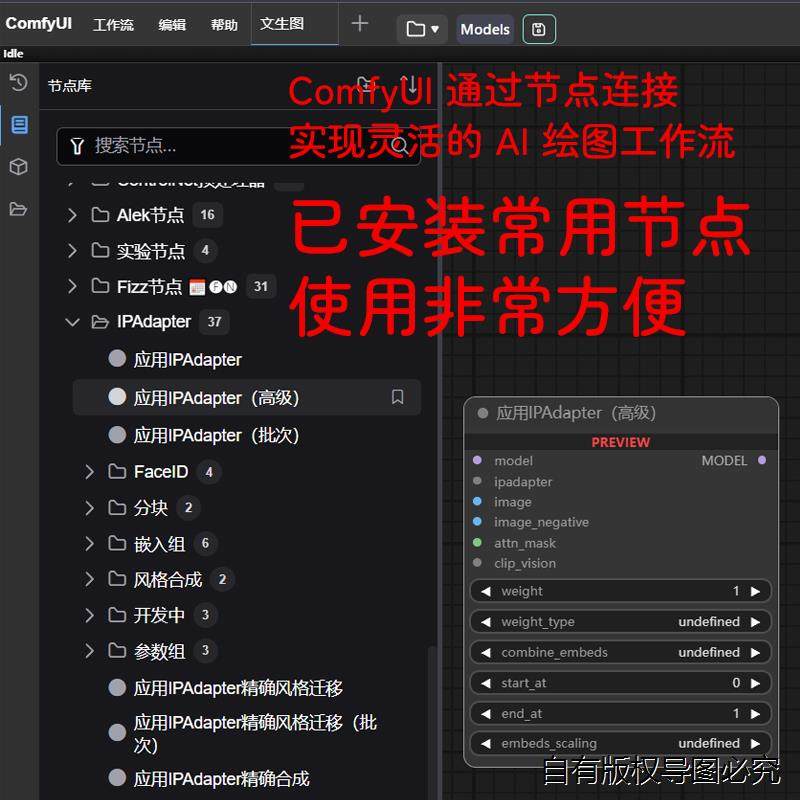Click the image_negative input socket
Image resolution: width=800 pixels, height=800 pixels.
point(477,521)
